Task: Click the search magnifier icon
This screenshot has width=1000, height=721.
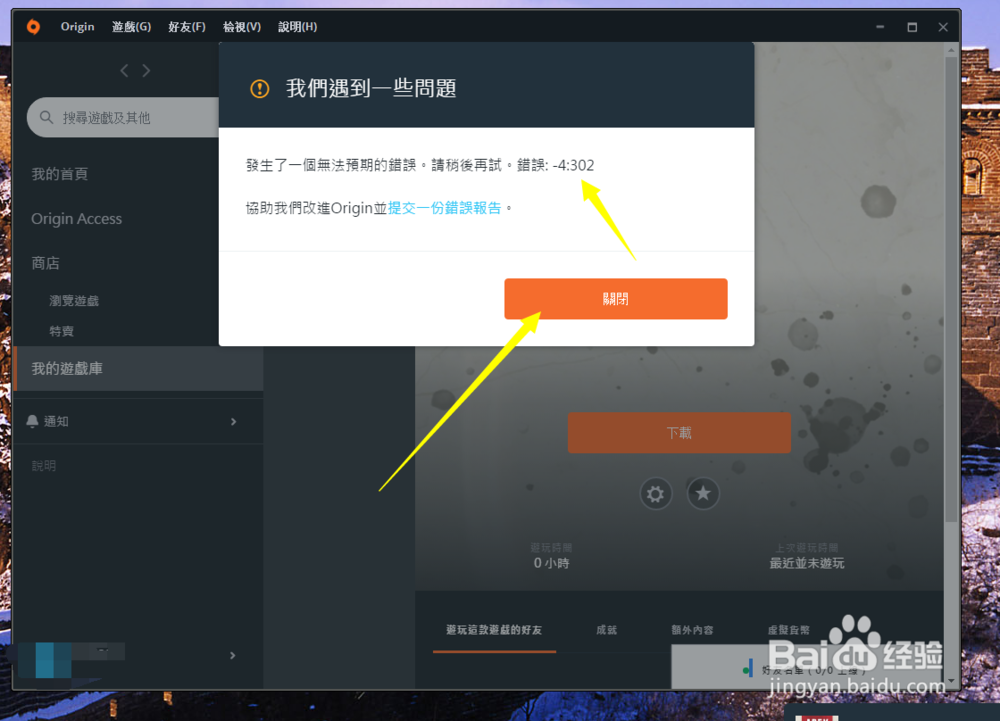Action: point(44,116)
